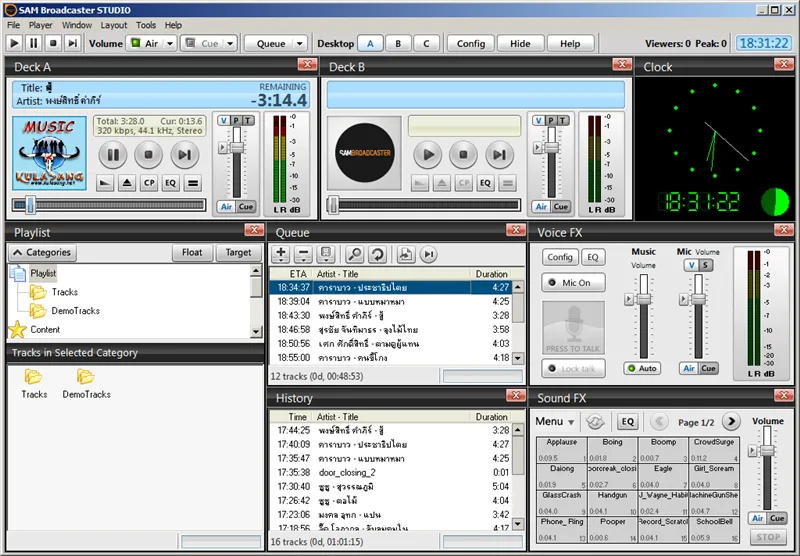Viewport: 800px width, 556px height.
Task: Toggle Deck A Cue output
Action: [246, 207]
